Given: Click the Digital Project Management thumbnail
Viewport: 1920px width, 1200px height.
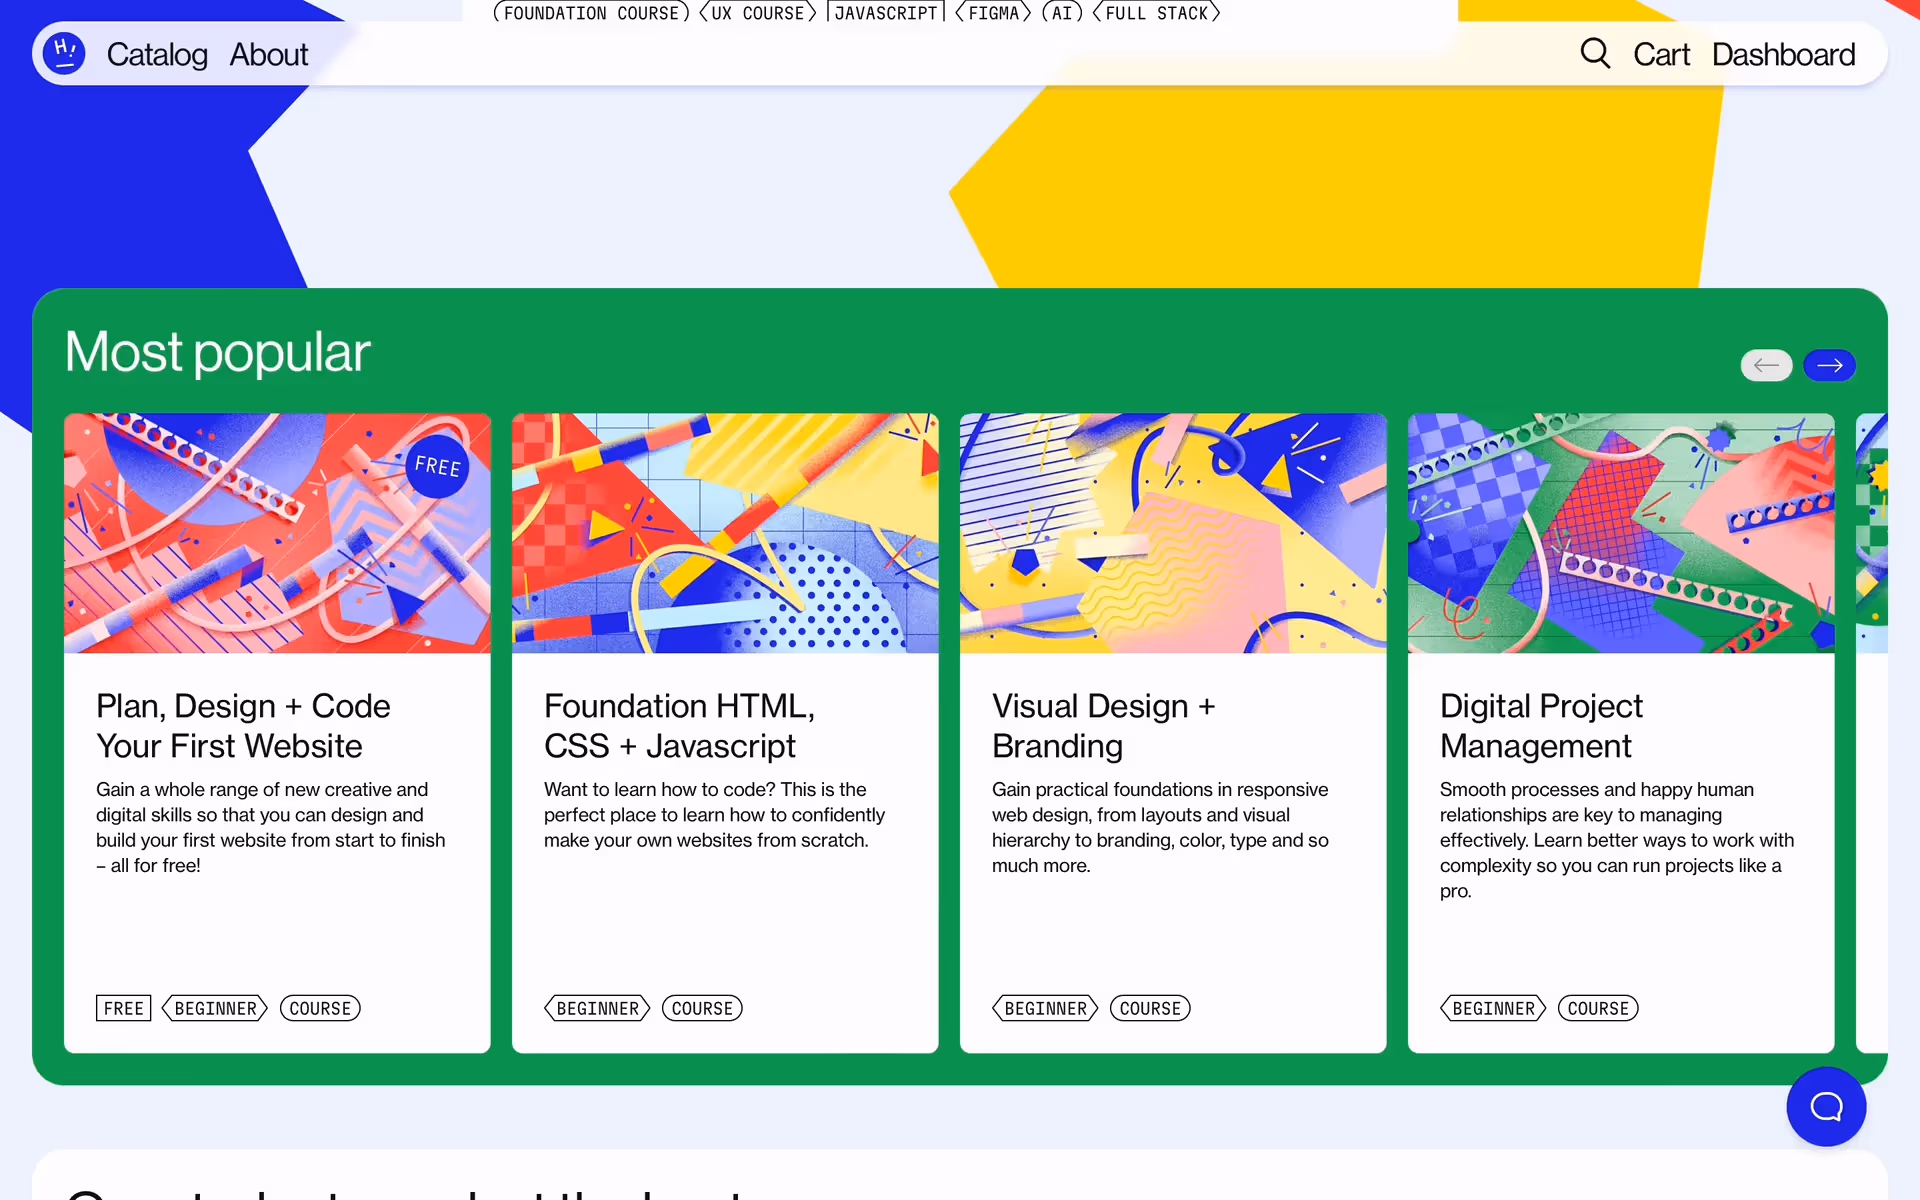Looking at the screenshot, I should pyautogui.click(x=1620, y=533).
